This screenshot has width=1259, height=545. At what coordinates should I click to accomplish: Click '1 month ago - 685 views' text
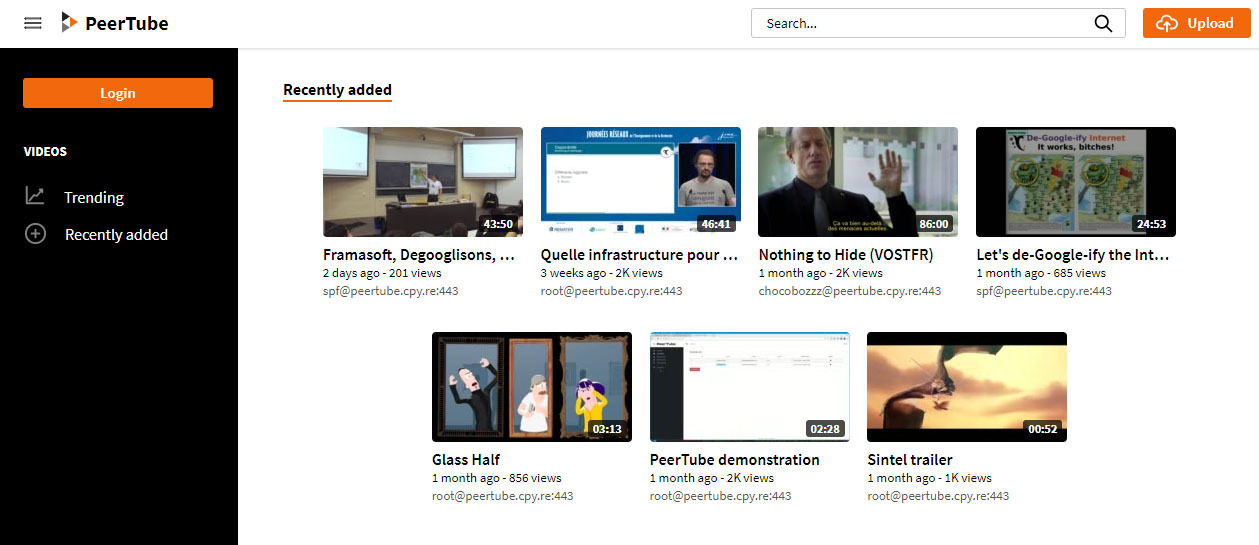click(x=1041, y=273)
